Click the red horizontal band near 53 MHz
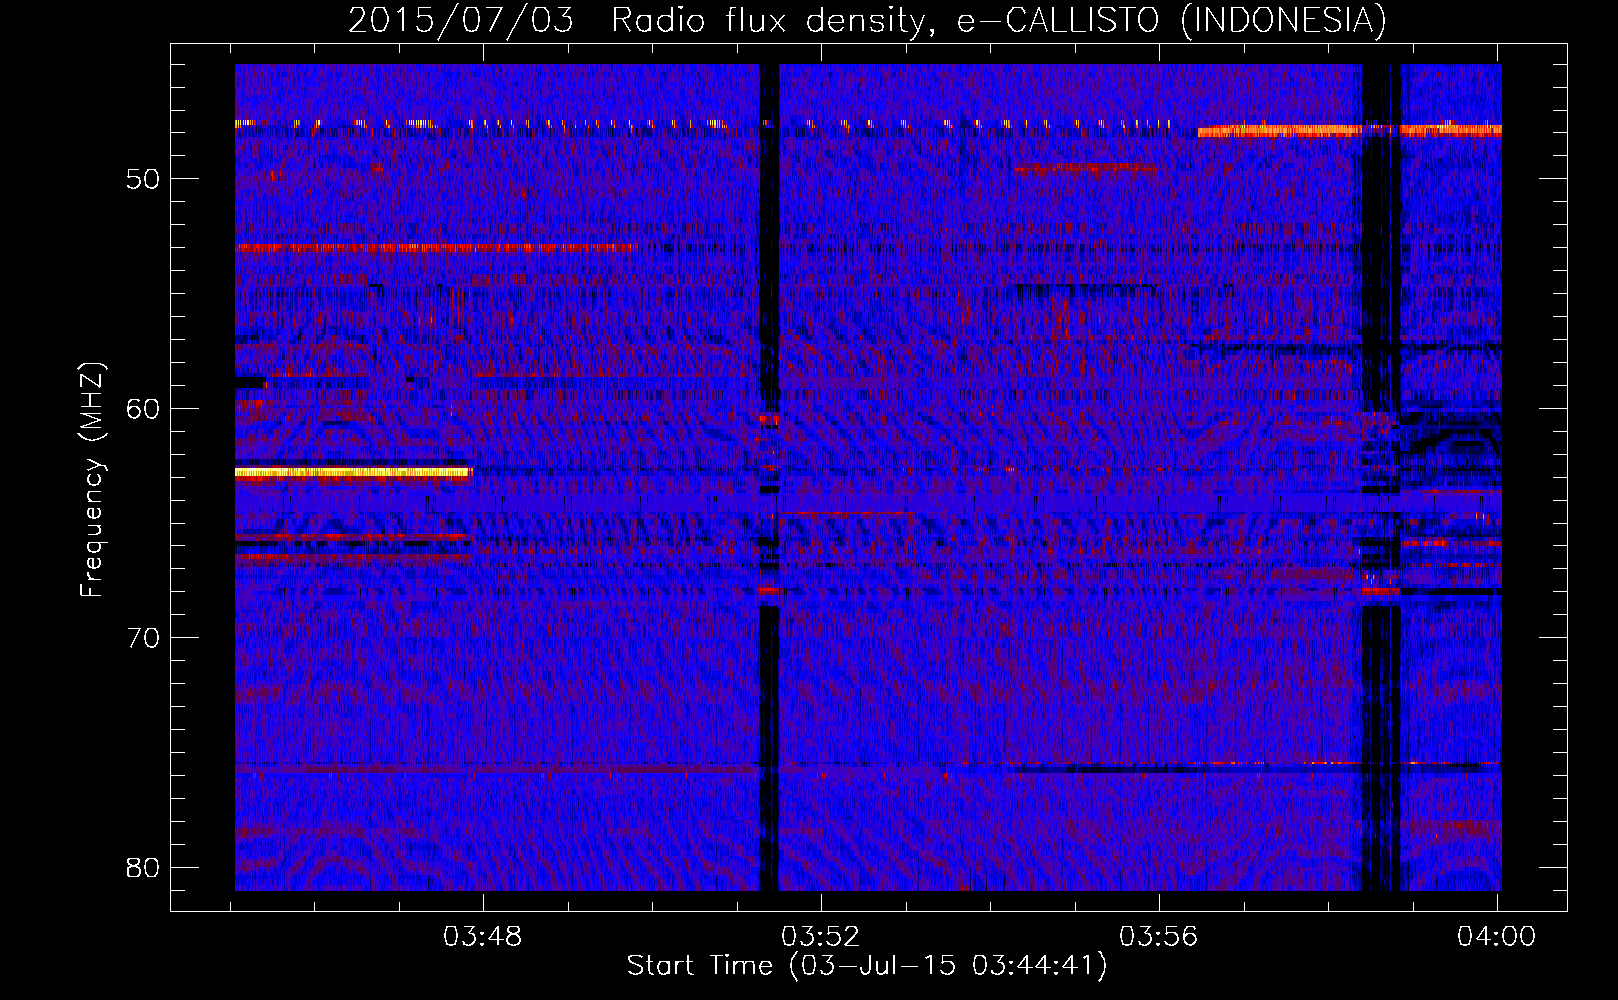This screenshot has height=1000, width=1618. tap(435, 247)
